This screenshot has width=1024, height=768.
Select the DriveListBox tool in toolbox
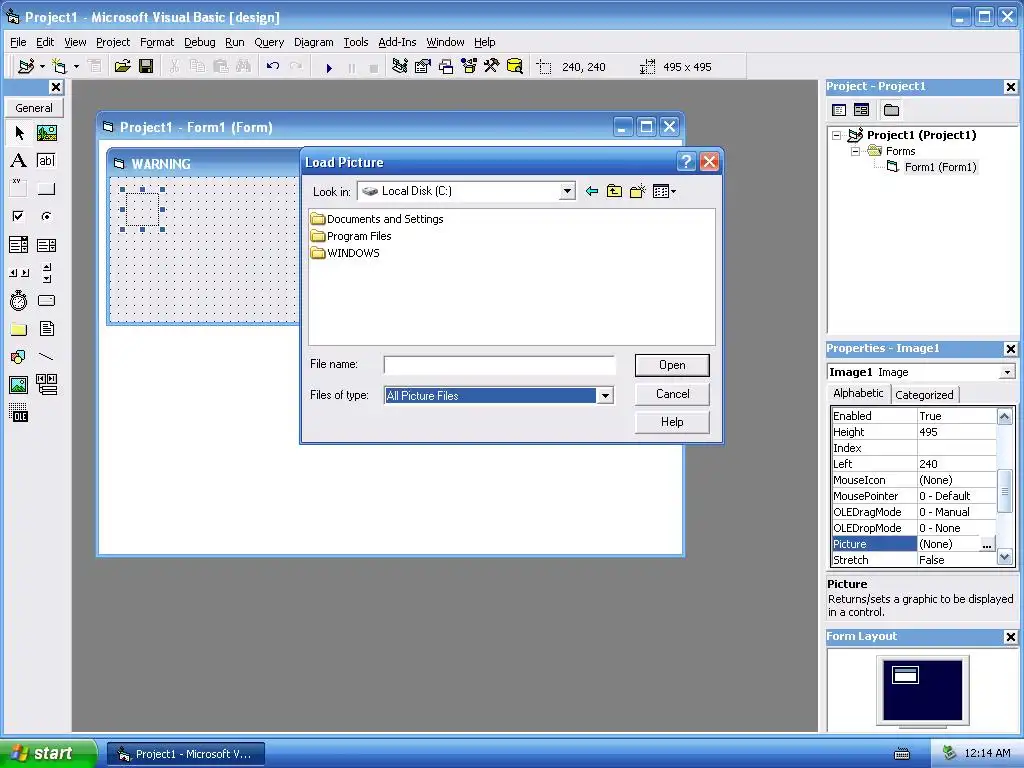click(46, 300)
